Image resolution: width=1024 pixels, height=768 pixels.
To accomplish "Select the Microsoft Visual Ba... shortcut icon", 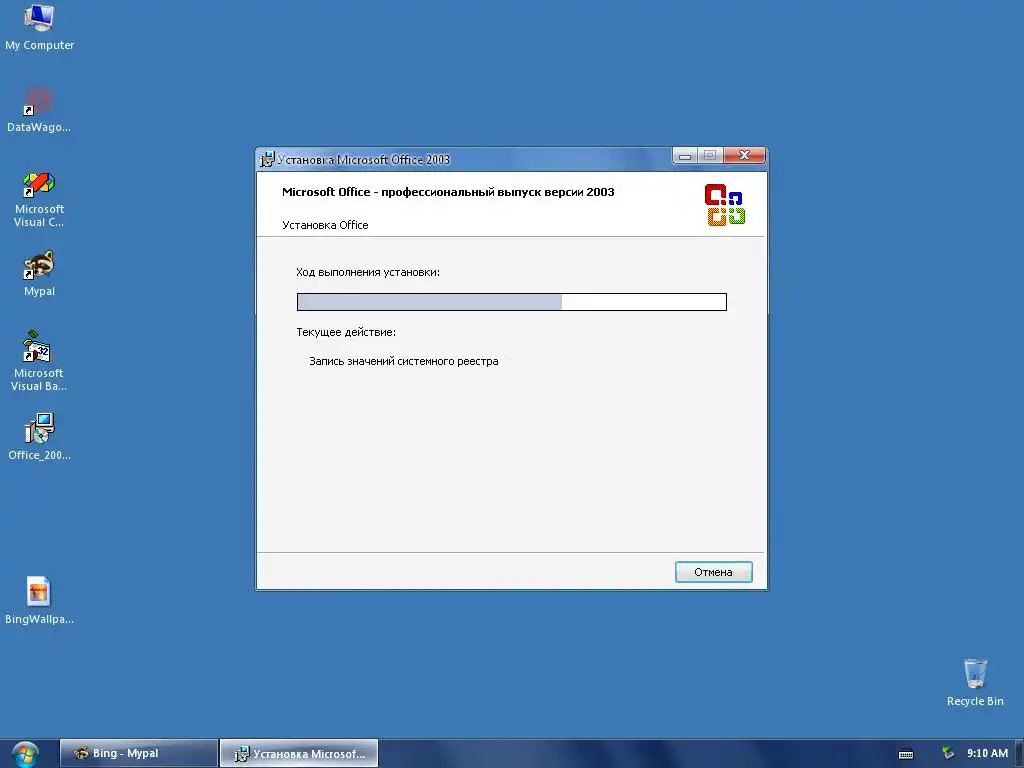I will click(39, 362).
